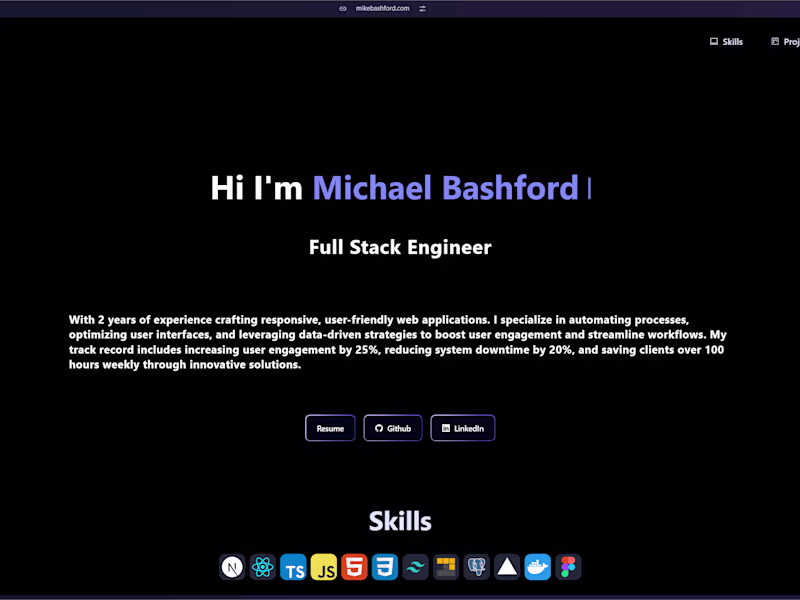Image resolution: width=800 pixels, height=600 pixels.
Task: Select the HTML5 shield skill icon
Action: pyautogui.click(x=354, y=567)
